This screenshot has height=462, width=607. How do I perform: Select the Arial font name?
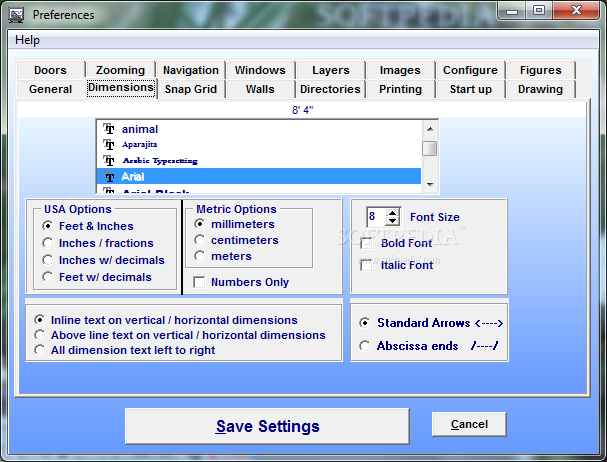point(133,177)
